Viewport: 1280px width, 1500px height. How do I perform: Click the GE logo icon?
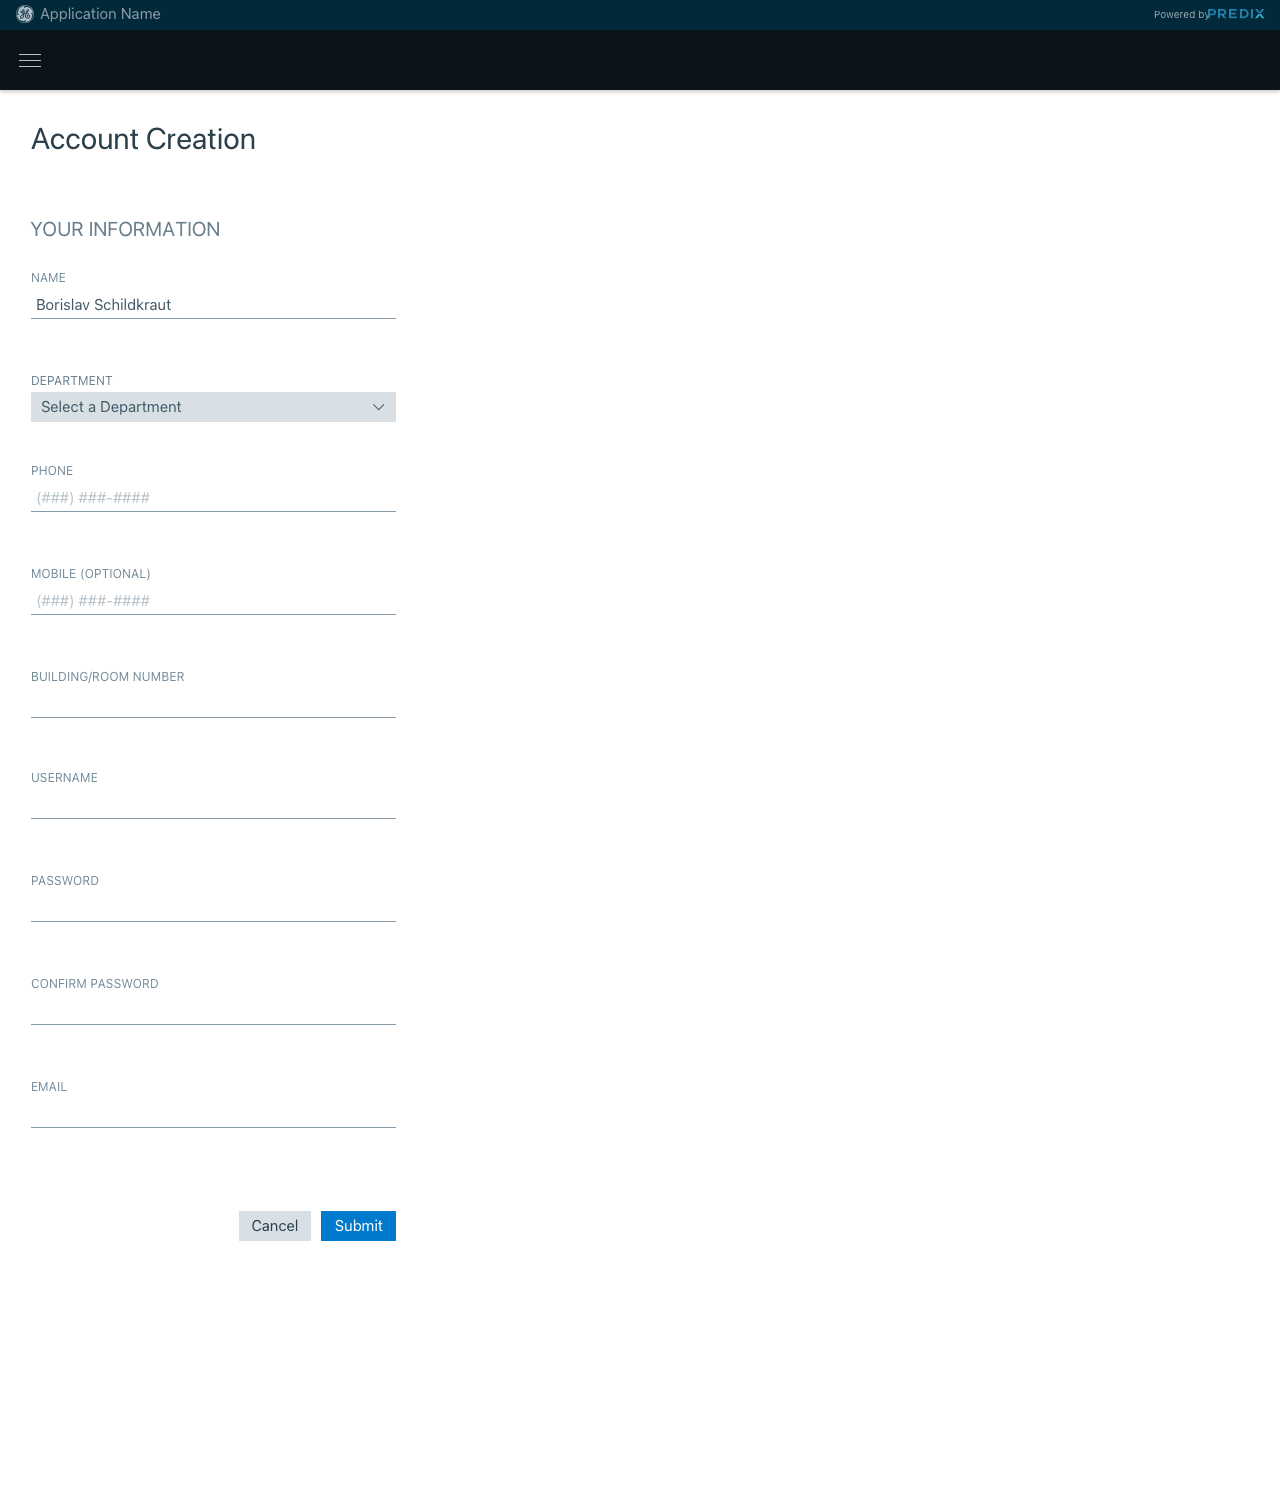(x=25, y=14)
